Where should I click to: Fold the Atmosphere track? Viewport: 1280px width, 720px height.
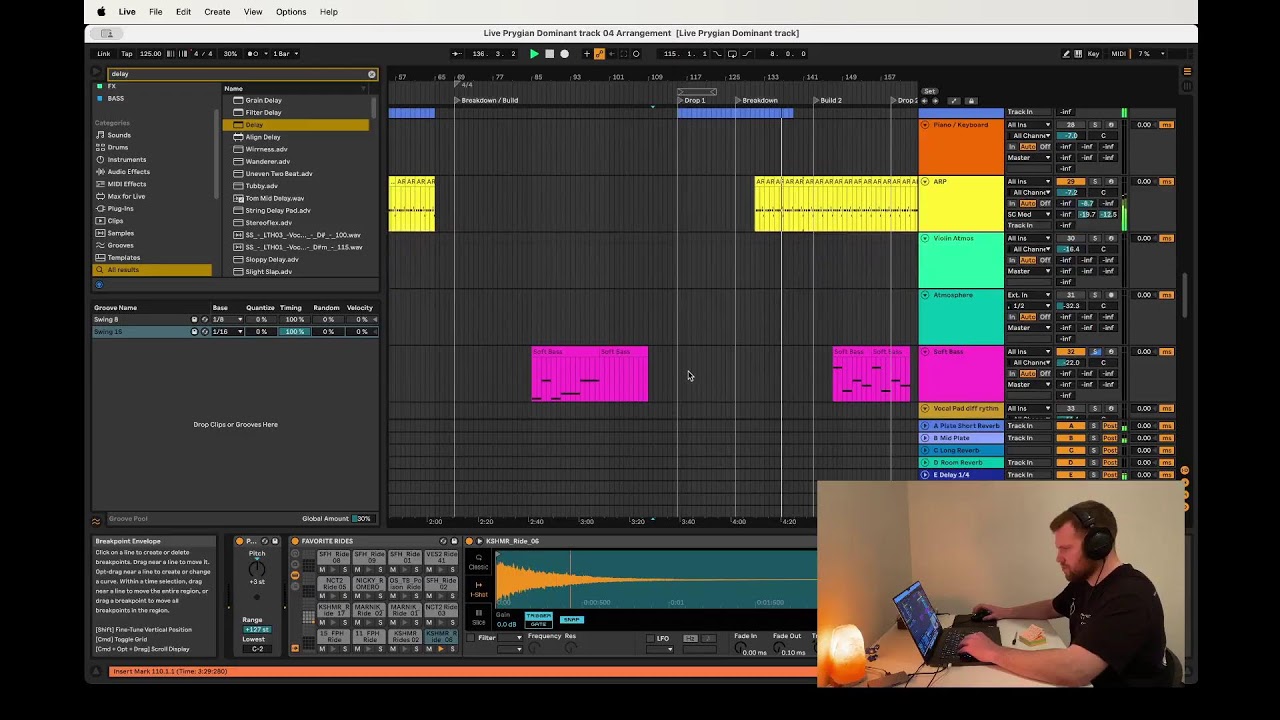(x=925, y=295)
